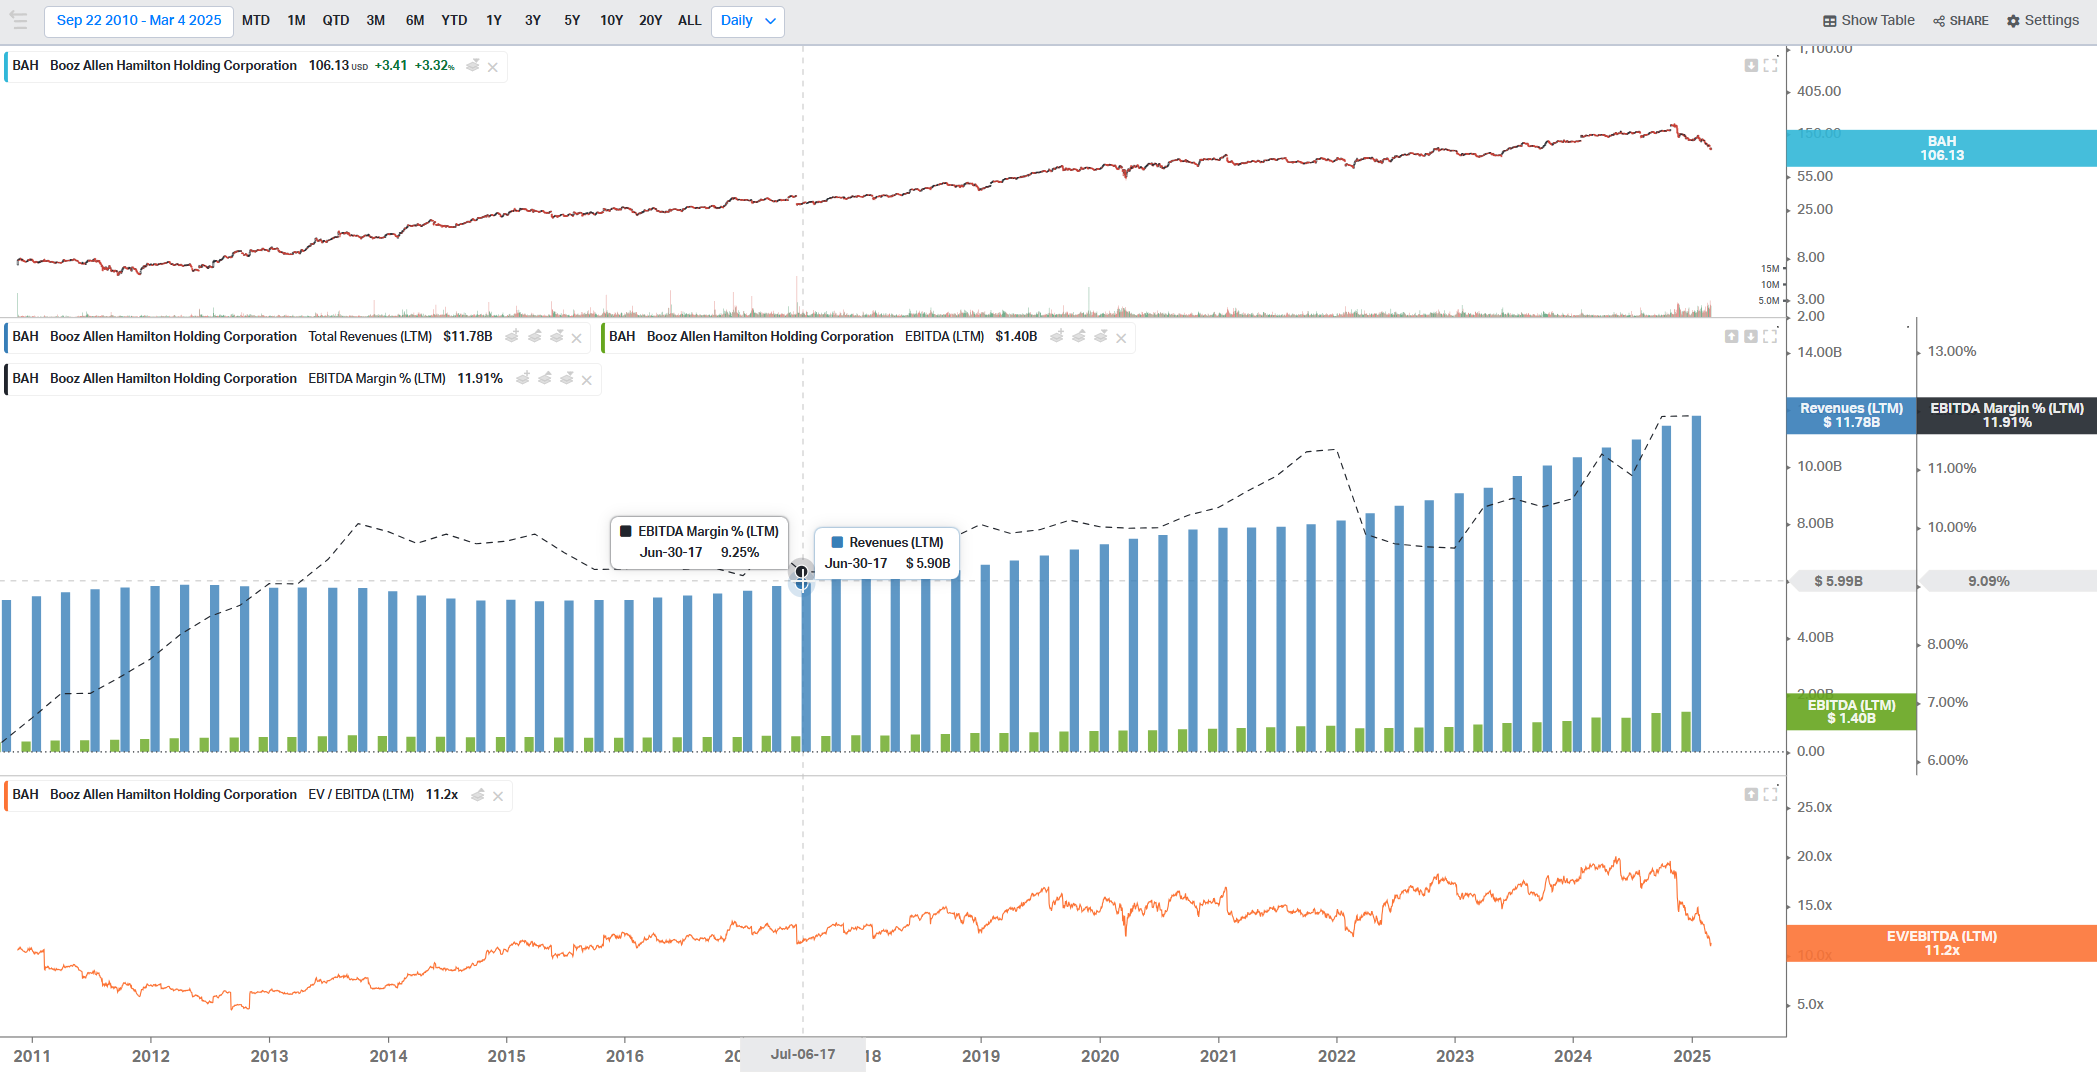Select MTD time range
Screen dimensions: 2097x1072
tap(256, 20)
